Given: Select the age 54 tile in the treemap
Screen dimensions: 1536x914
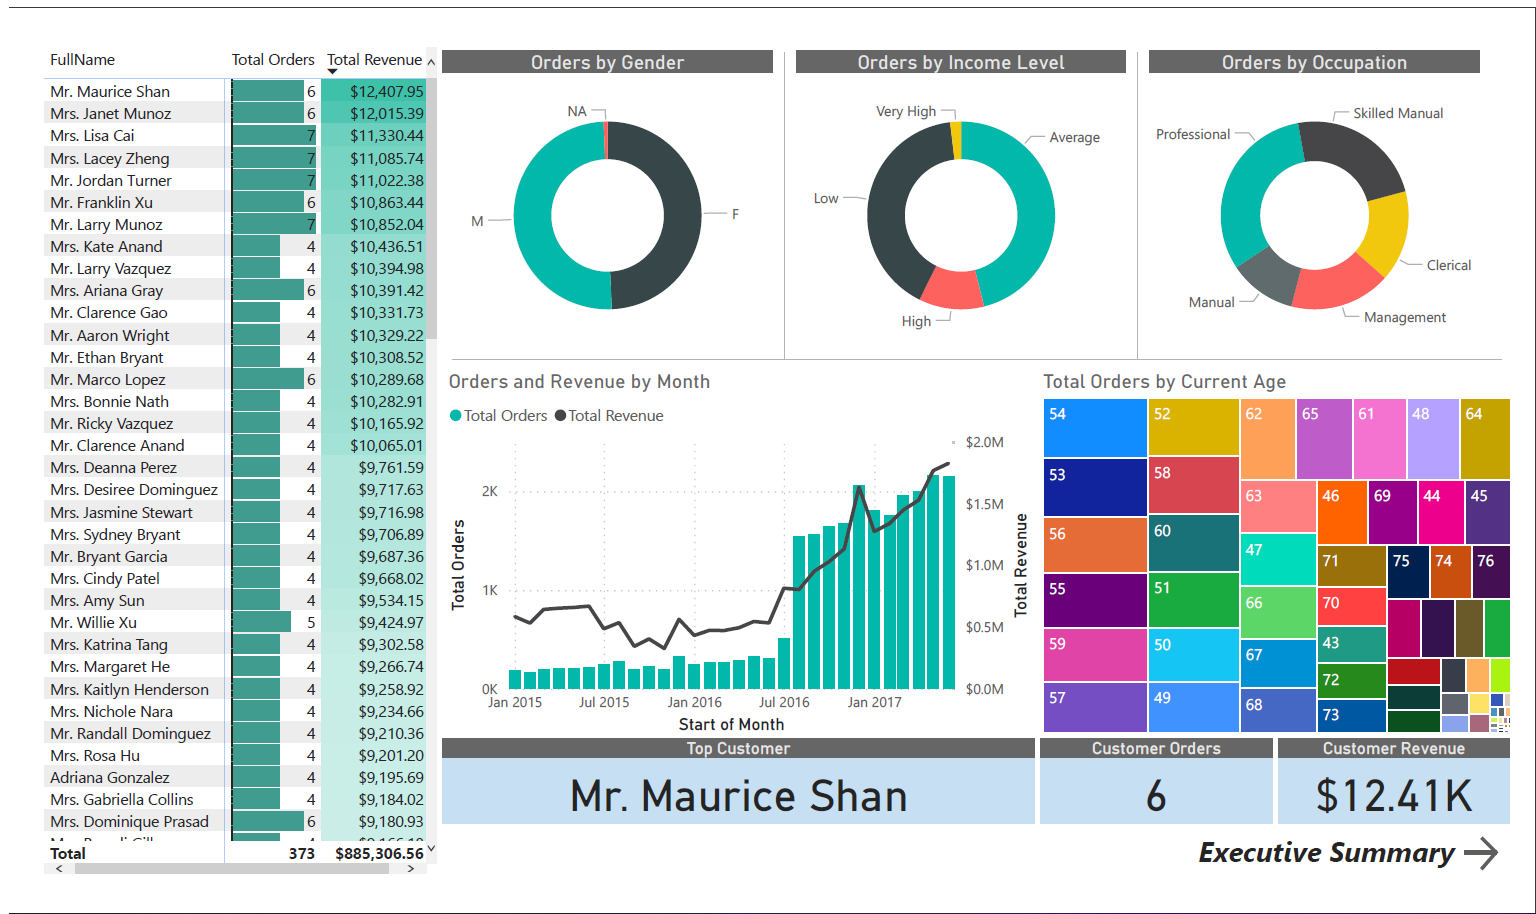Looking at the screenshot, I should 1094,428.
